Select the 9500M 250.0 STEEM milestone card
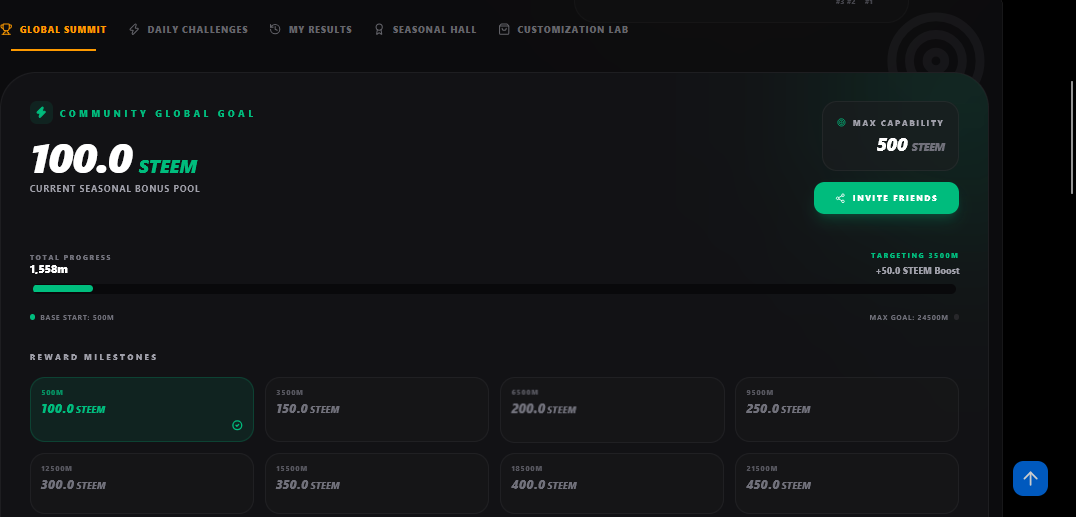The image size is (1076, 517). (847, 409)
